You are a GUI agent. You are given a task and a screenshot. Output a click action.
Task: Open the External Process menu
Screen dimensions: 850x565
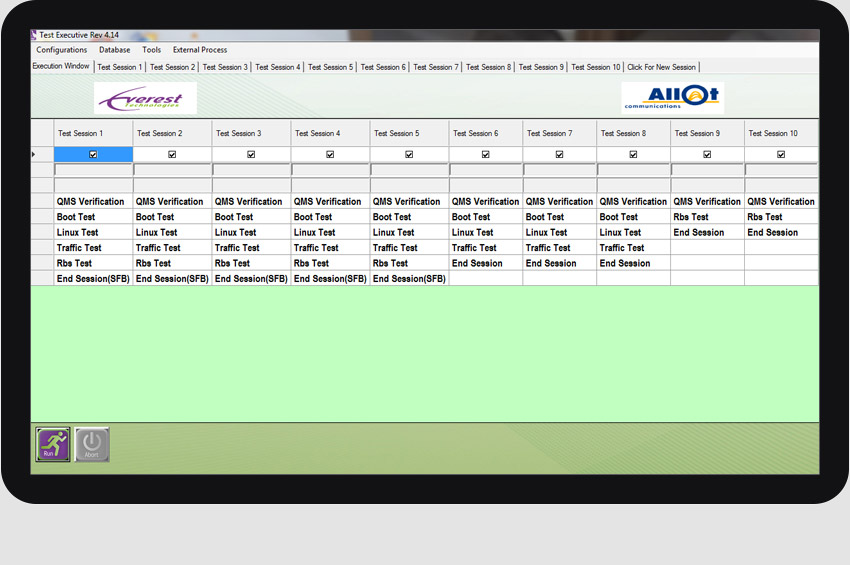click(200, 50)
